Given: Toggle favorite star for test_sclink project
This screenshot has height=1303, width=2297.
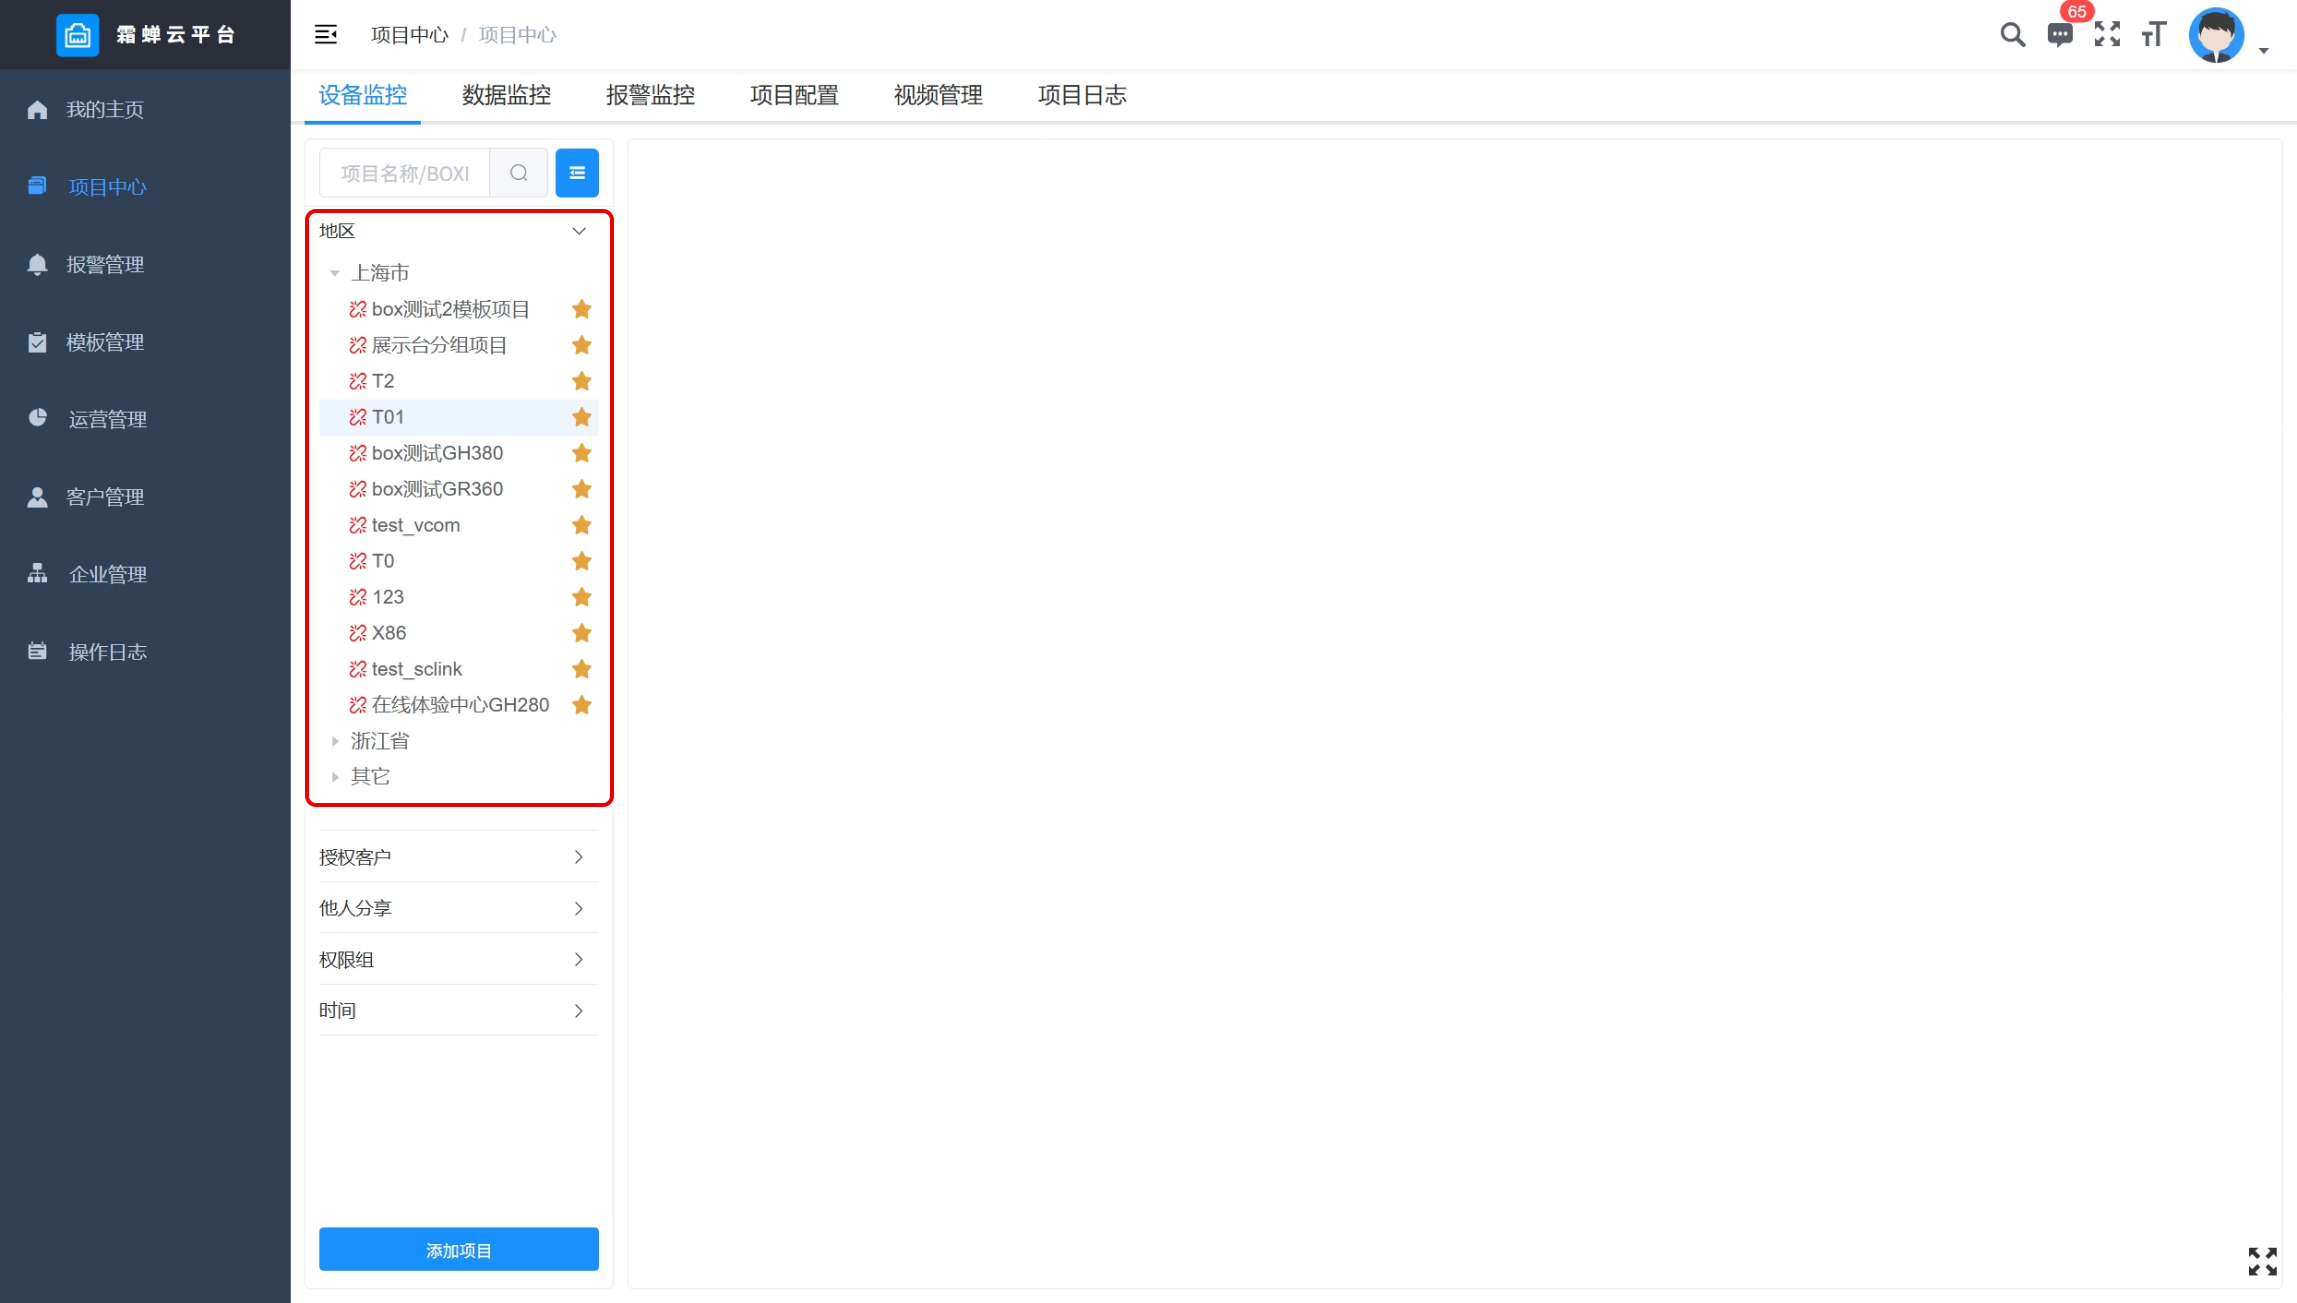Looking at the screenshot, I should (582, 669).
